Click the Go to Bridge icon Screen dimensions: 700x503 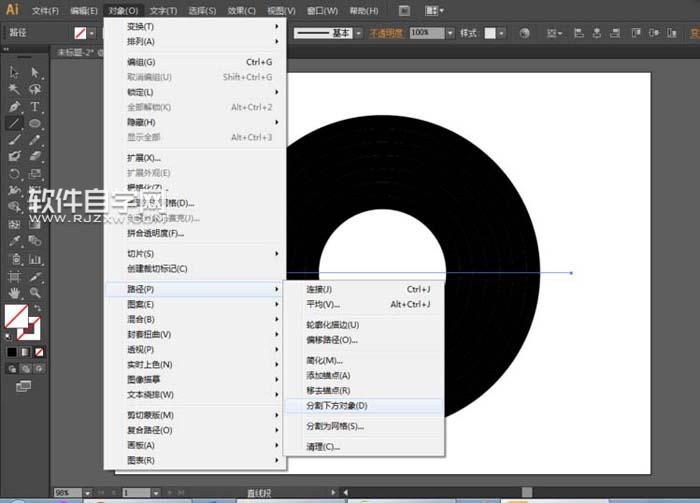point(404,10)
